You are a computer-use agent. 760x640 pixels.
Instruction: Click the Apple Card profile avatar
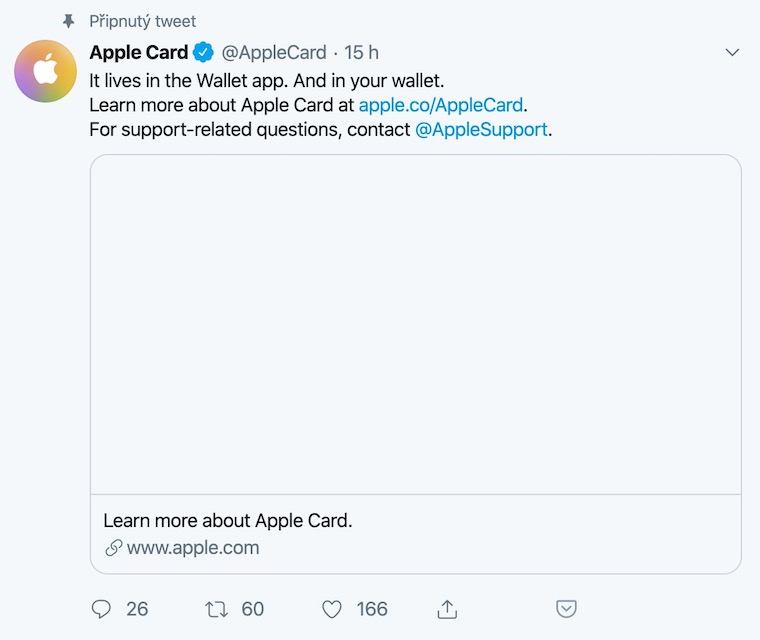45,72
